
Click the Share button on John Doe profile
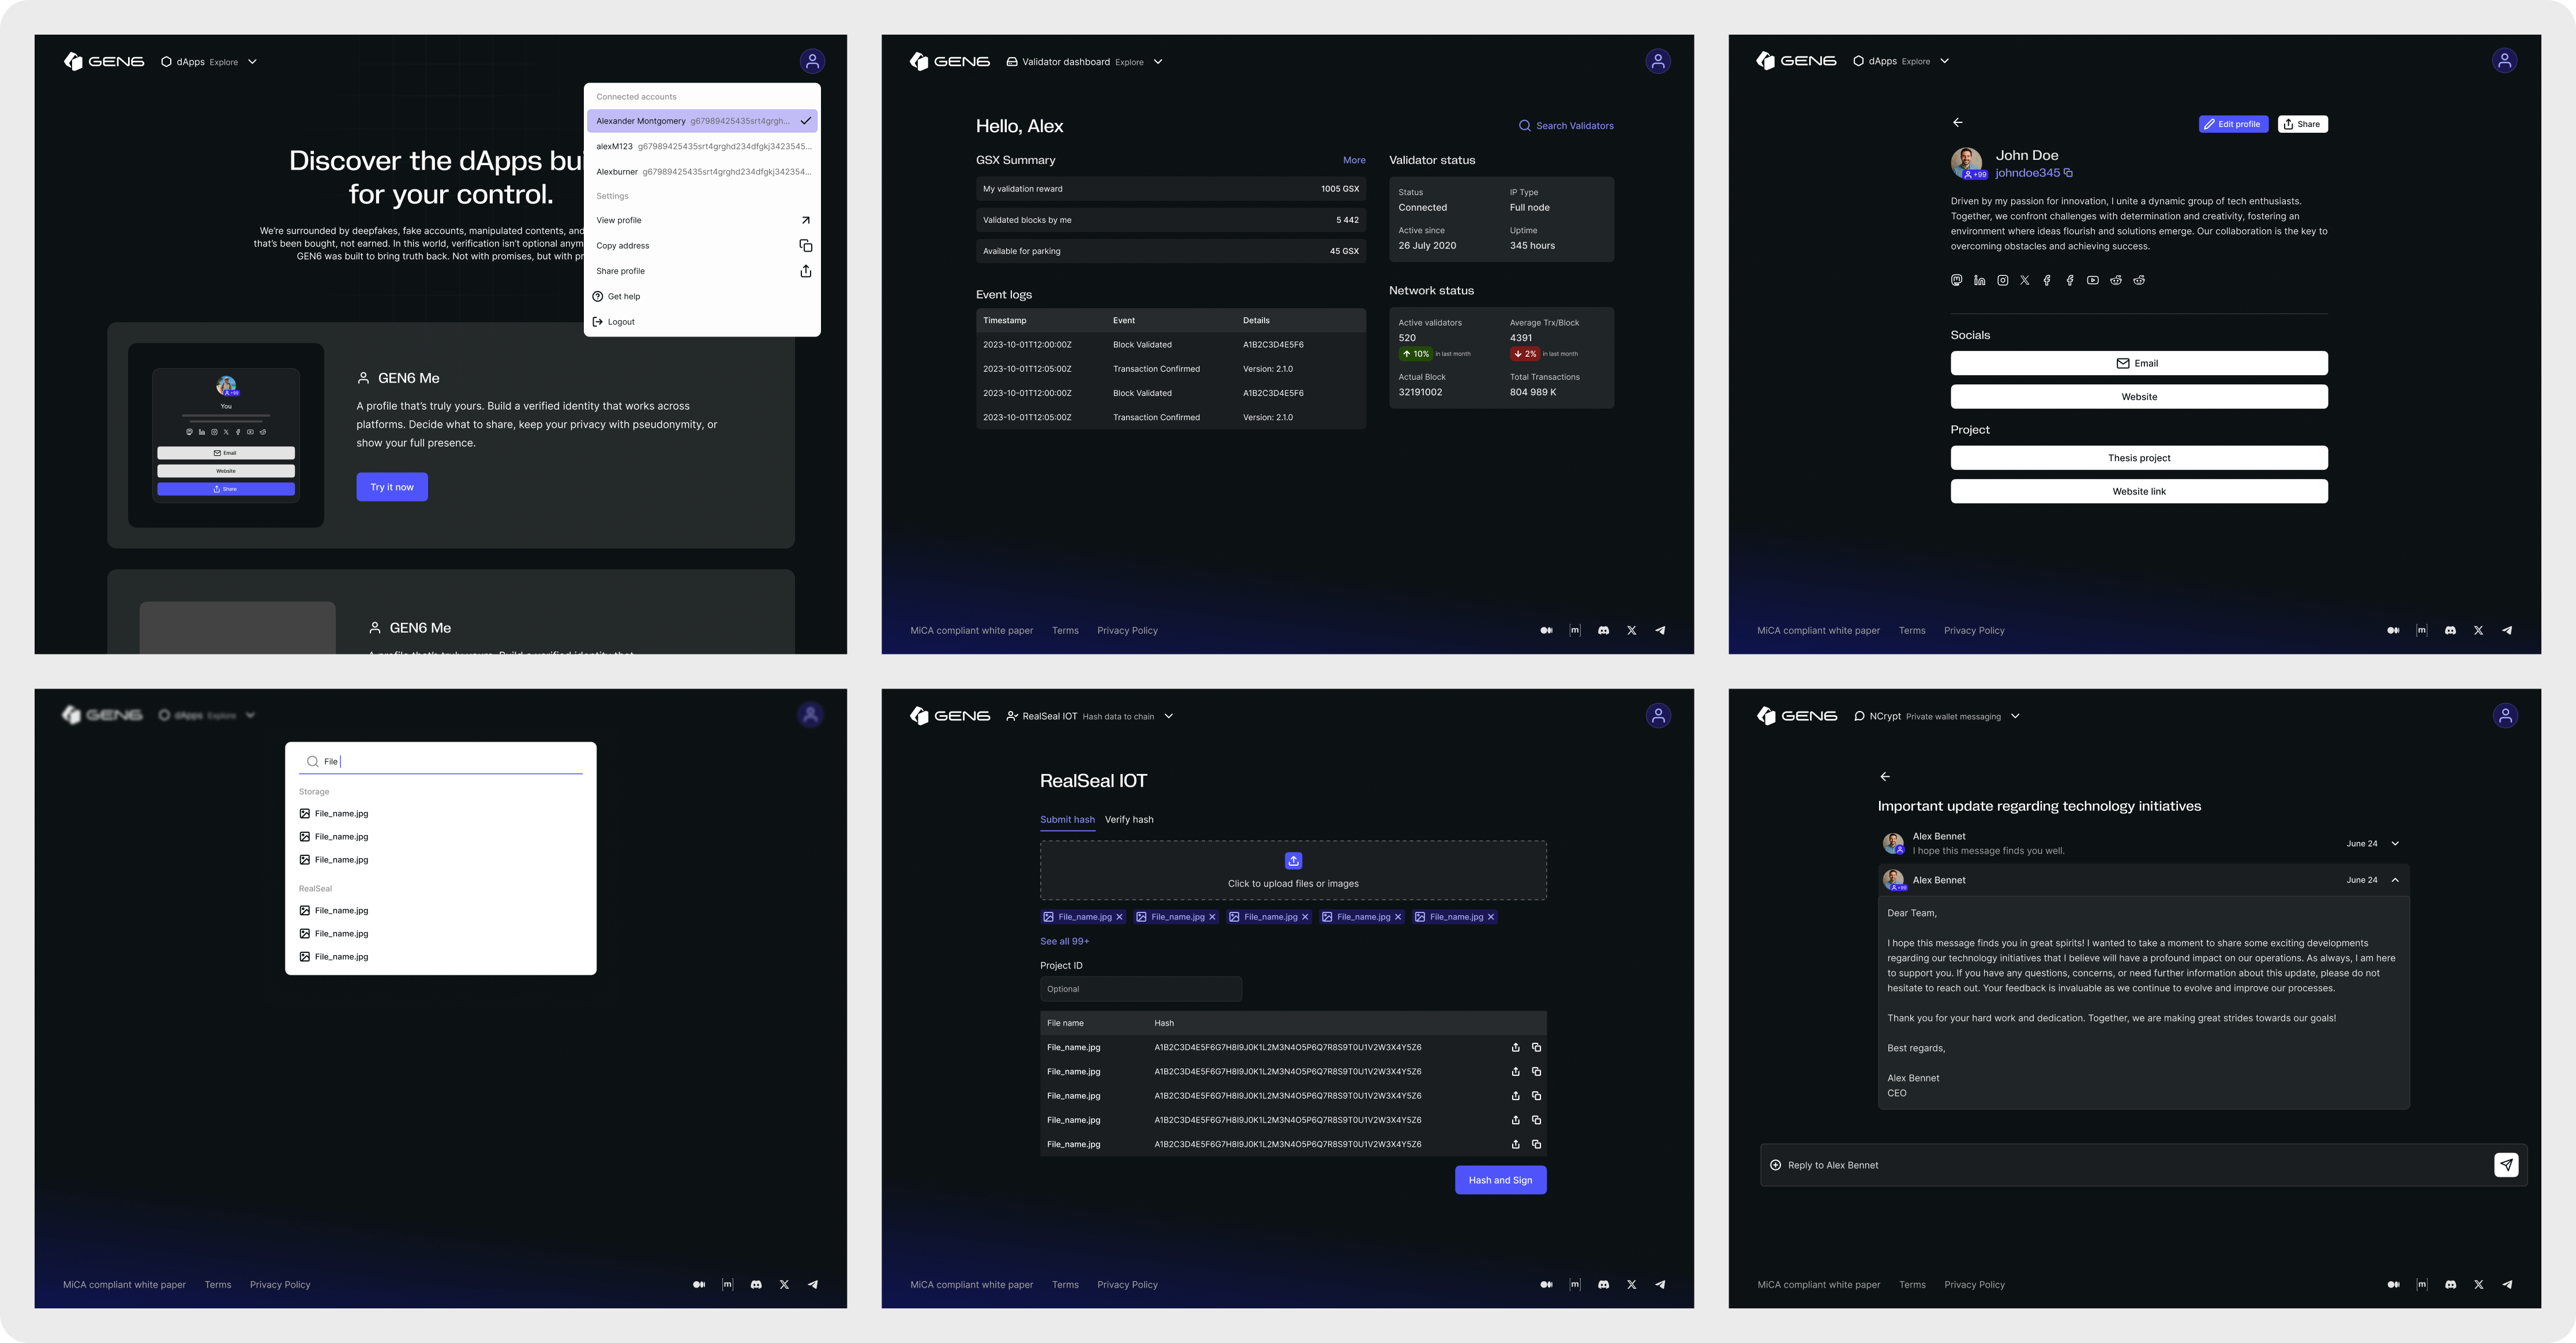2302,124
